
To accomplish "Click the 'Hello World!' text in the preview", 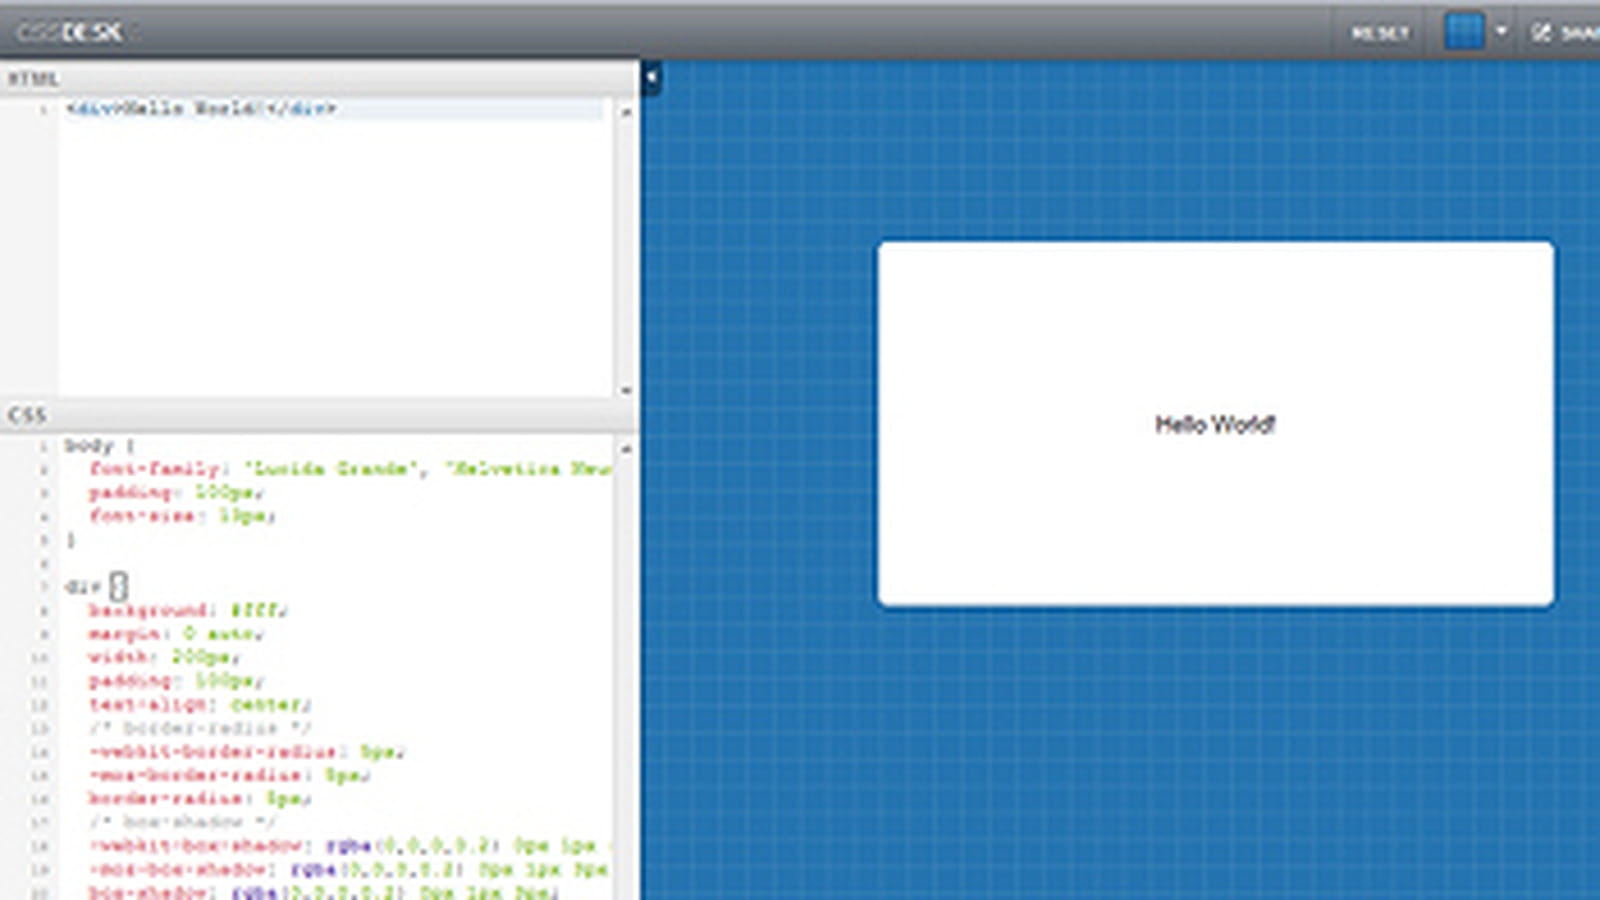I will [1215, 424].
